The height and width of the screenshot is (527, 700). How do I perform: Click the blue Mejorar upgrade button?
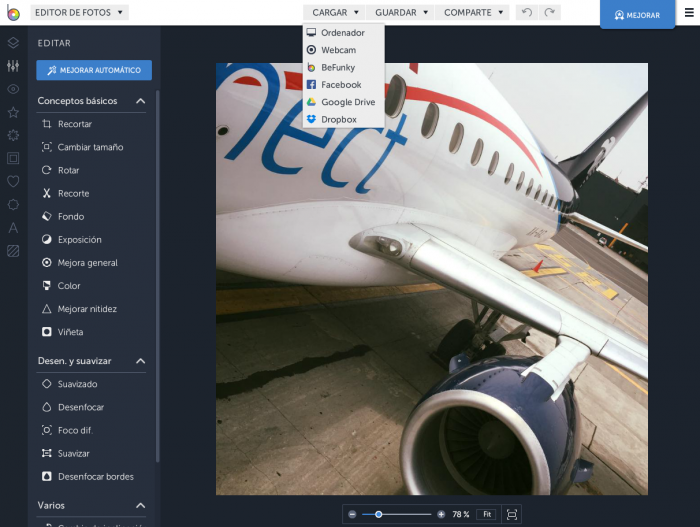point(636,15)
